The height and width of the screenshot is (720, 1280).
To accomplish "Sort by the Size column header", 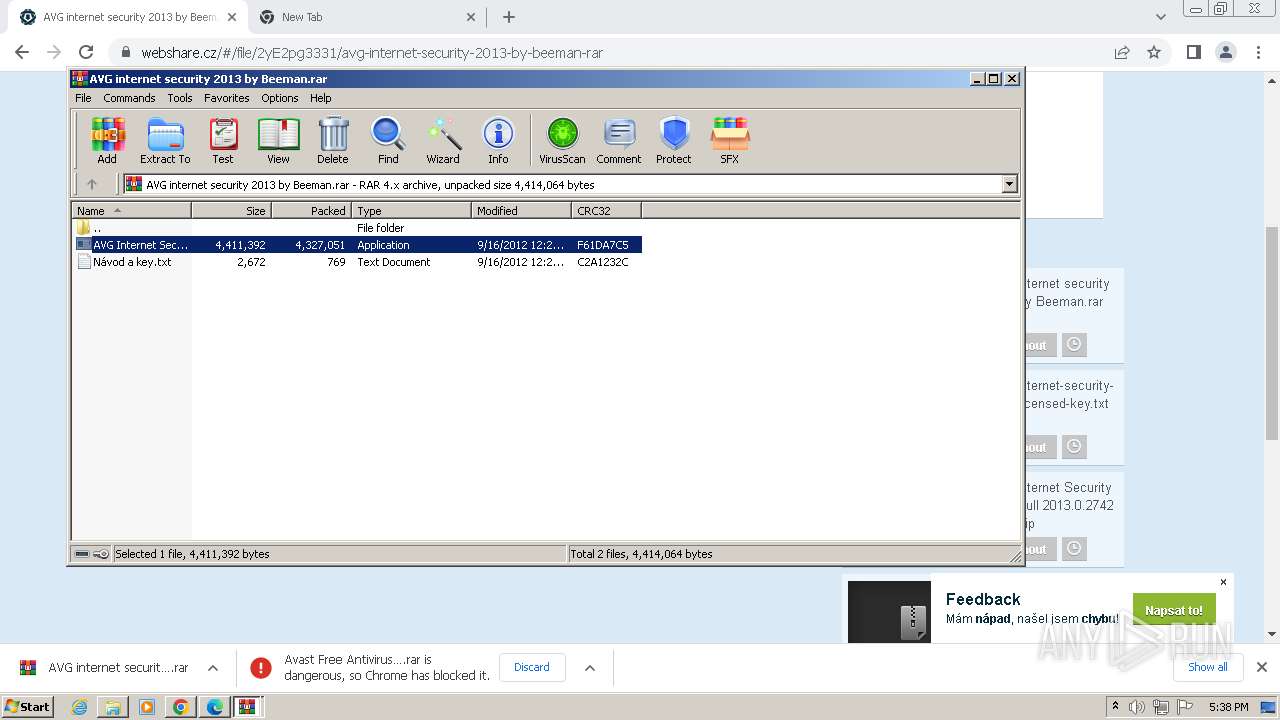I will pyautogui.click(x=231, y=210).
